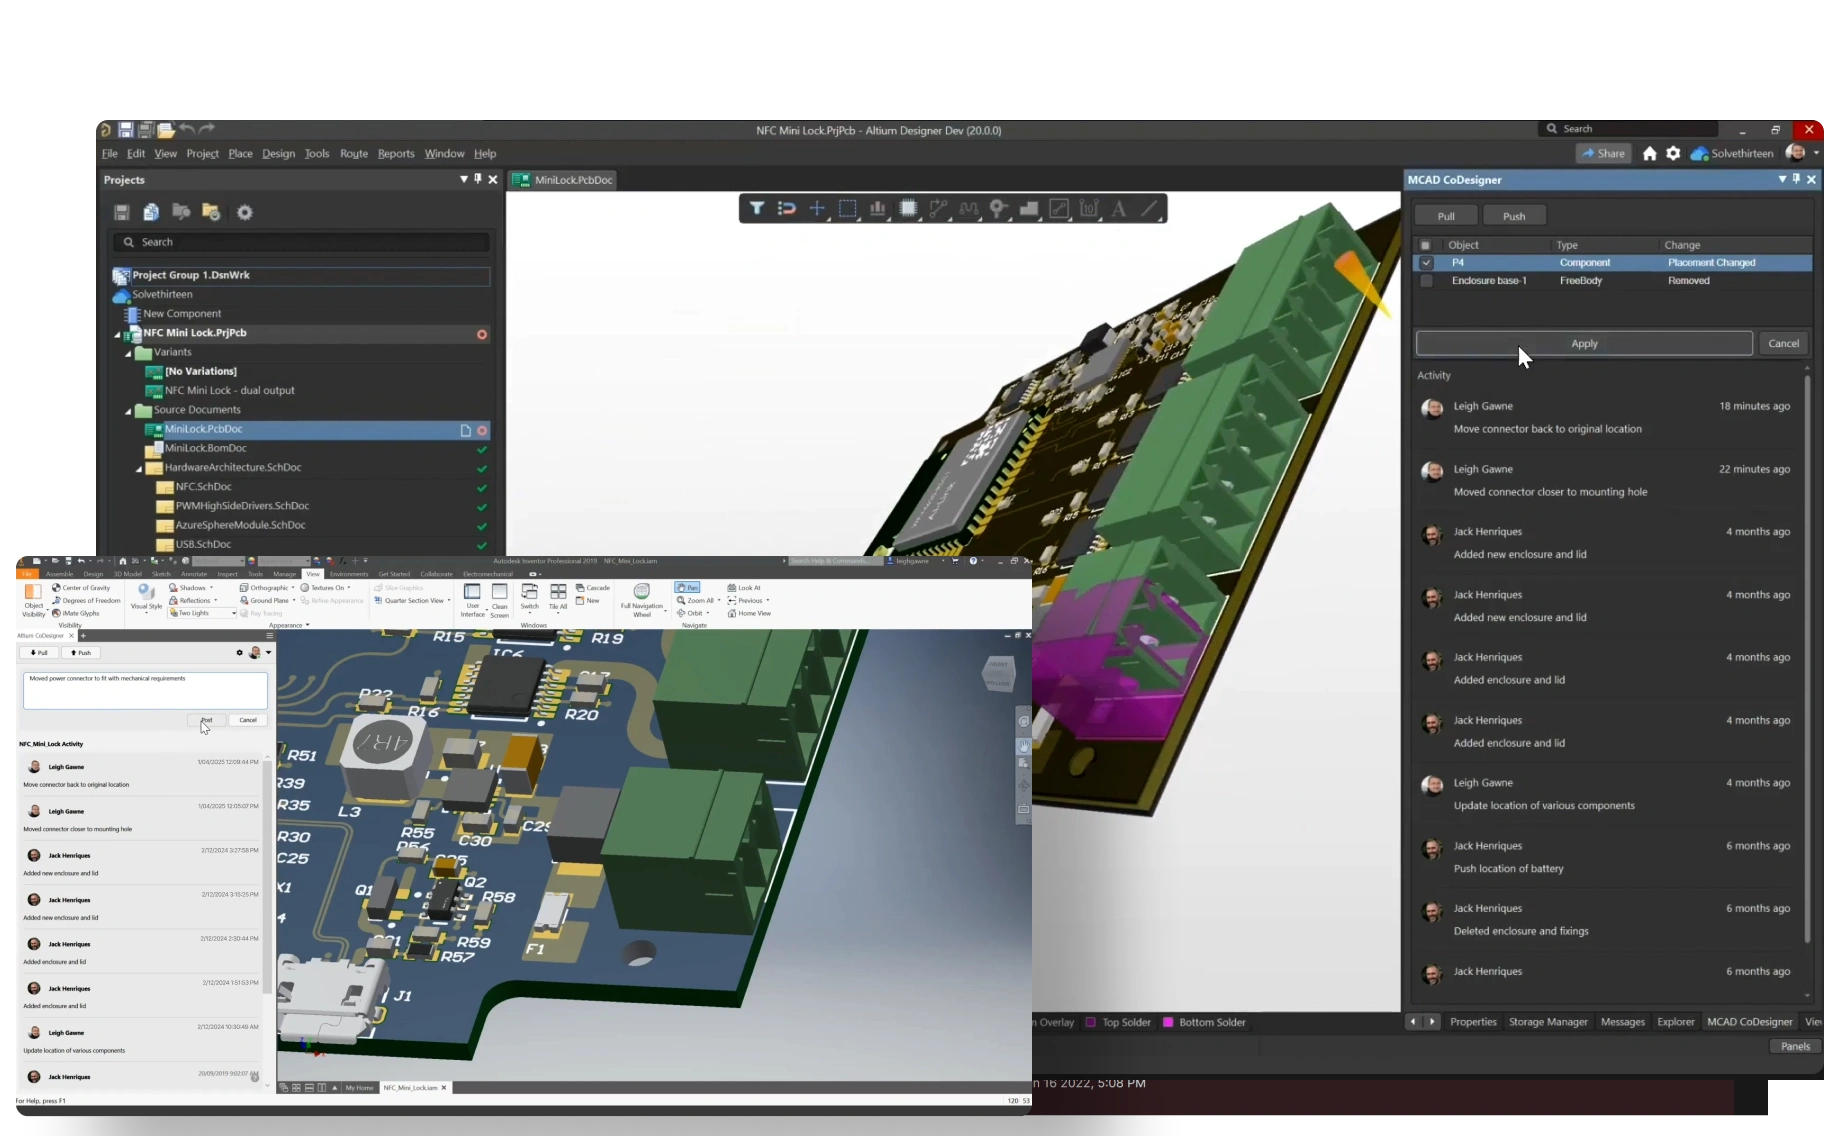Click the Projects panel search field
The height and width of the screenshot is (1136, 1840).
click(300, 242)
